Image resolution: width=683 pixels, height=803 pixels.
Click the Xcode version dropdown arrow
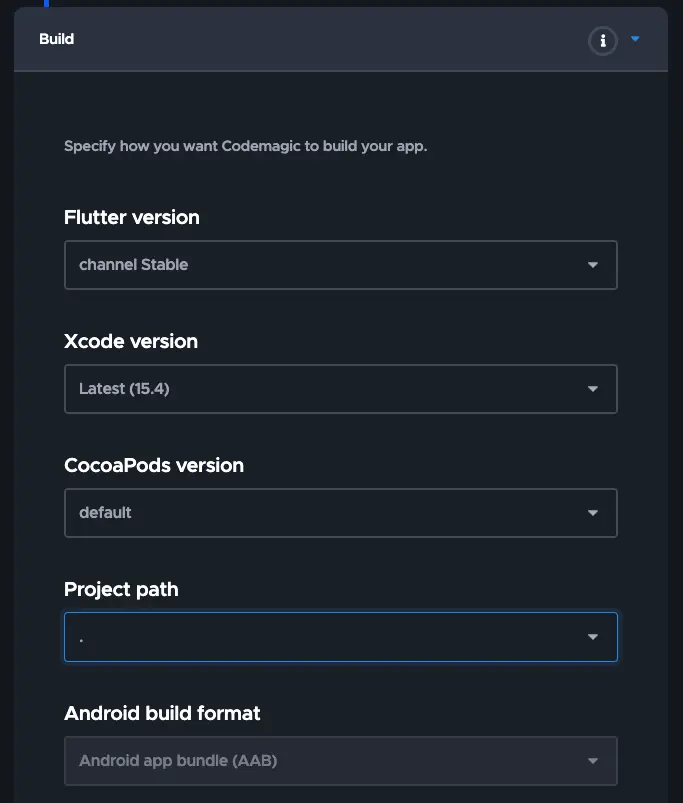point(594,388)
